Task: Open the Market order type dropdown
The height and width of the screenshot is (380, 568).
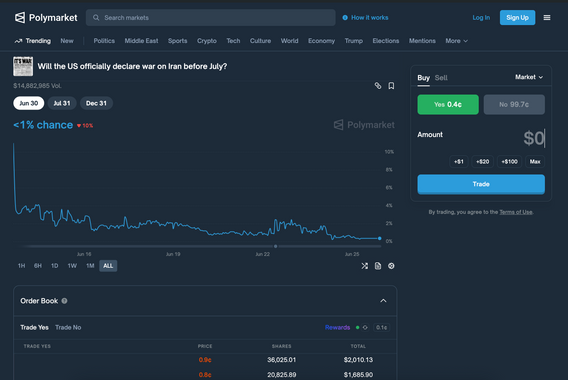Action: pyautogui.click(x=529, y=77)
